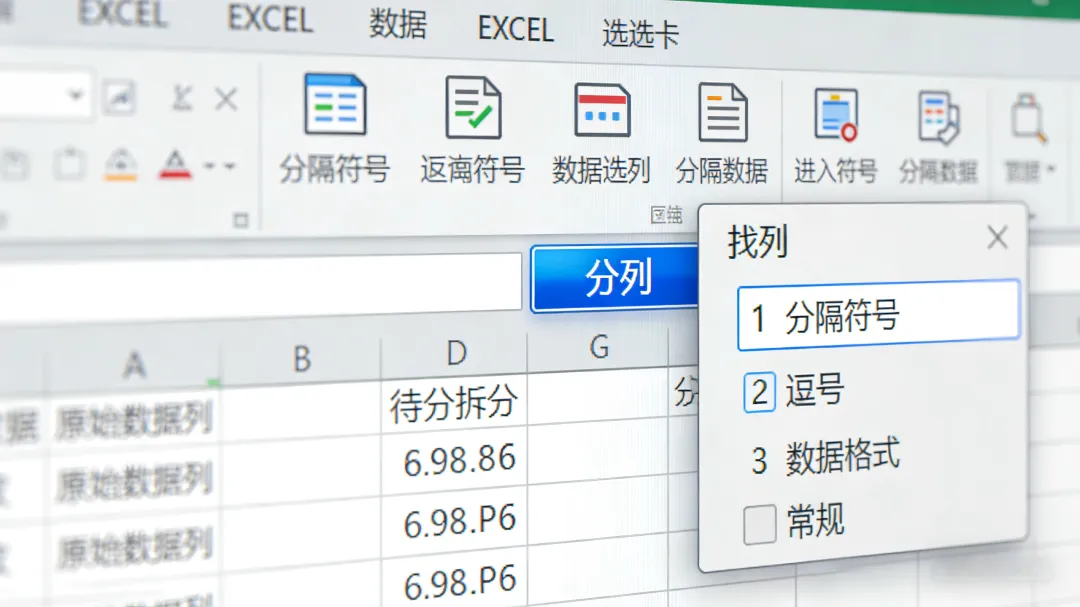1080x607 pixels.
Task: Click the 分隔符号 ribbon icon
Action: 335,105
